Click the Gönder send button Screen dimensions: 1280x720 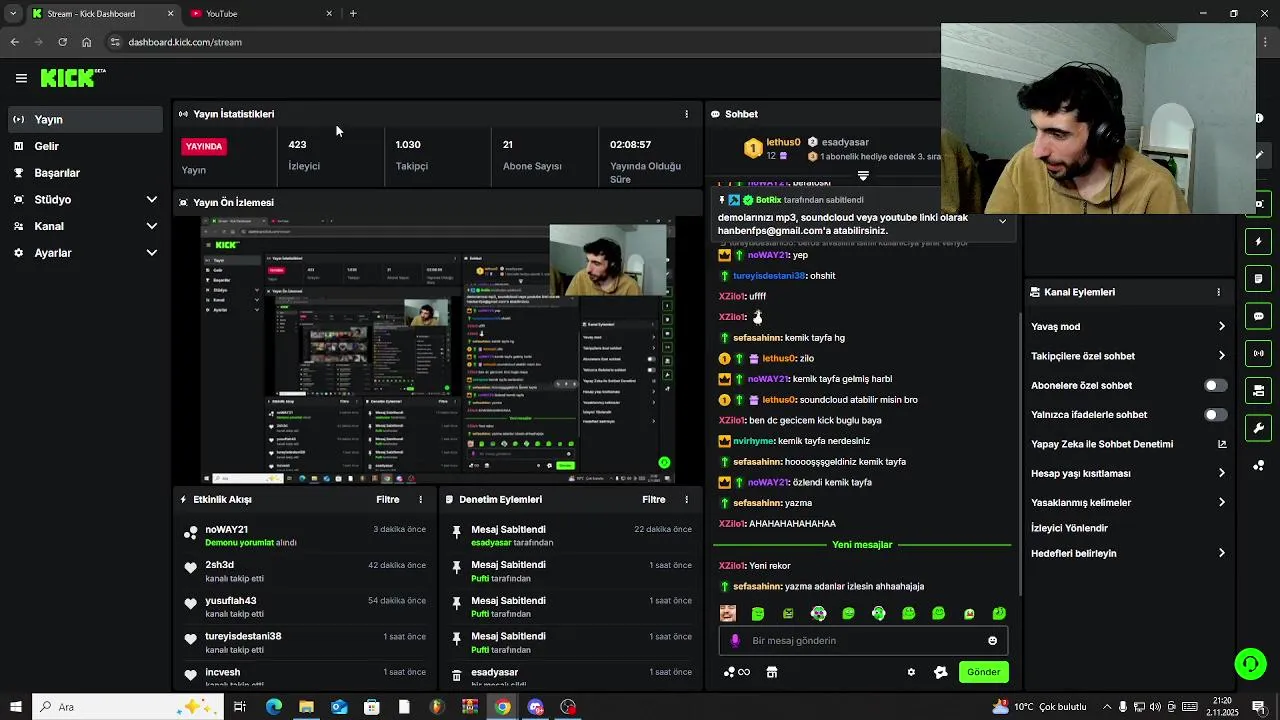983,672
